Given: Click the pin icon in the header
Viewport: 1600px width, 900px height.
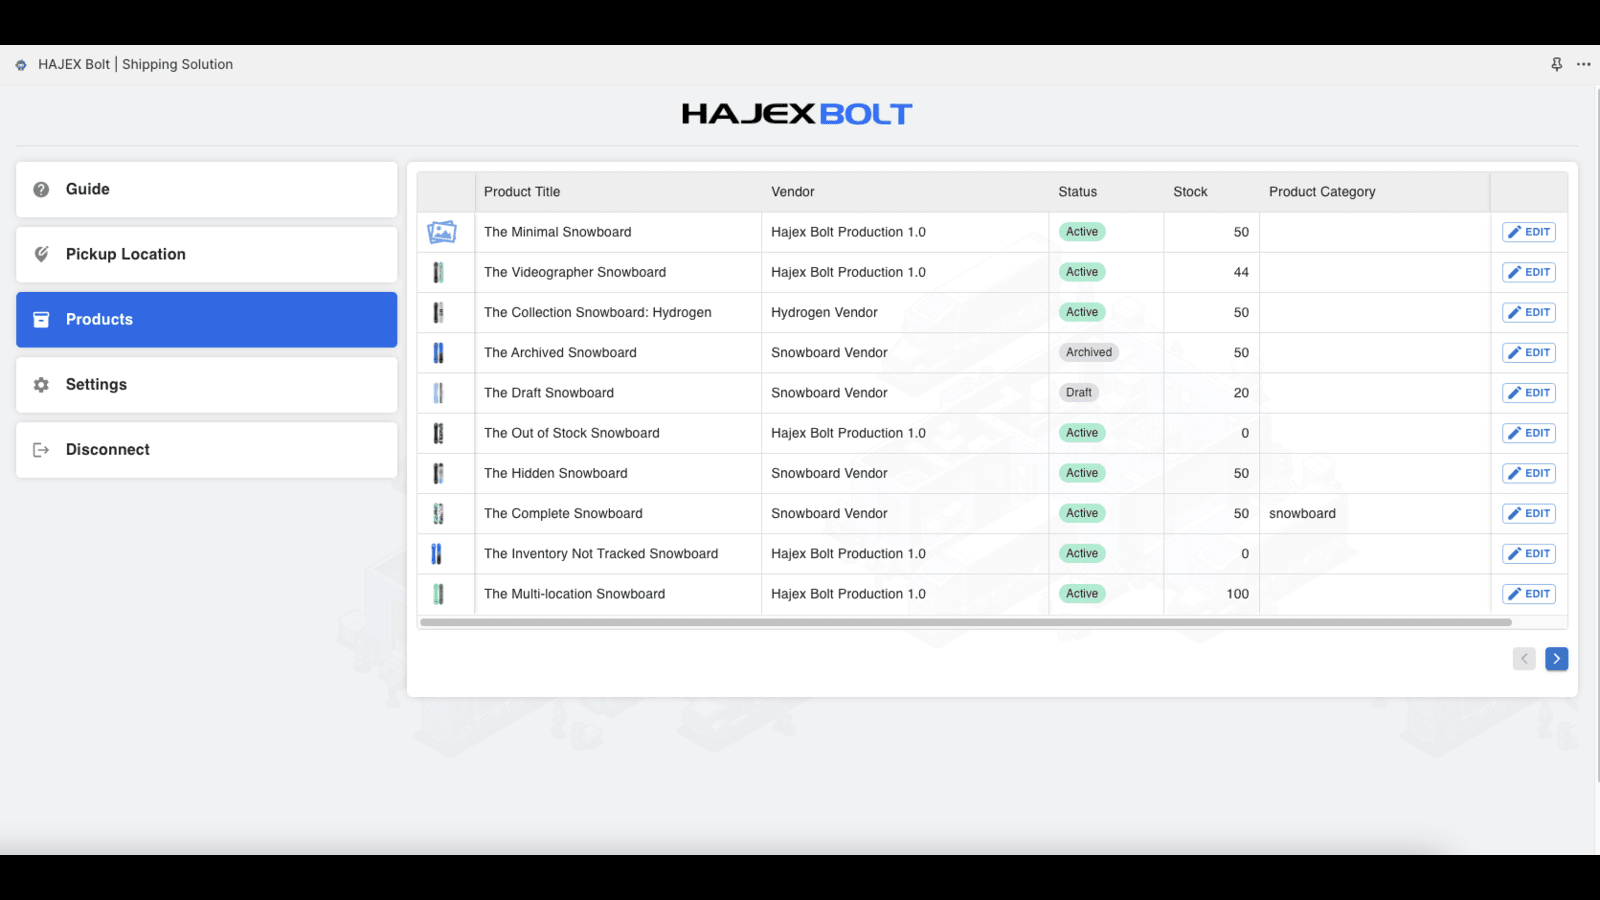Looking at the screenshot, I should (1557, 64).
